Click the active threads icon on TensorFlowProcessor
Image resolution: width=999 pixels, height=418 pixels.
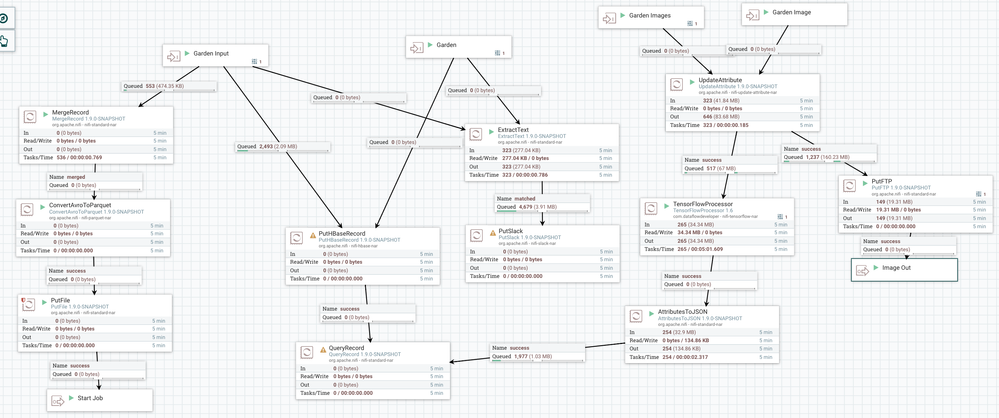781,217
